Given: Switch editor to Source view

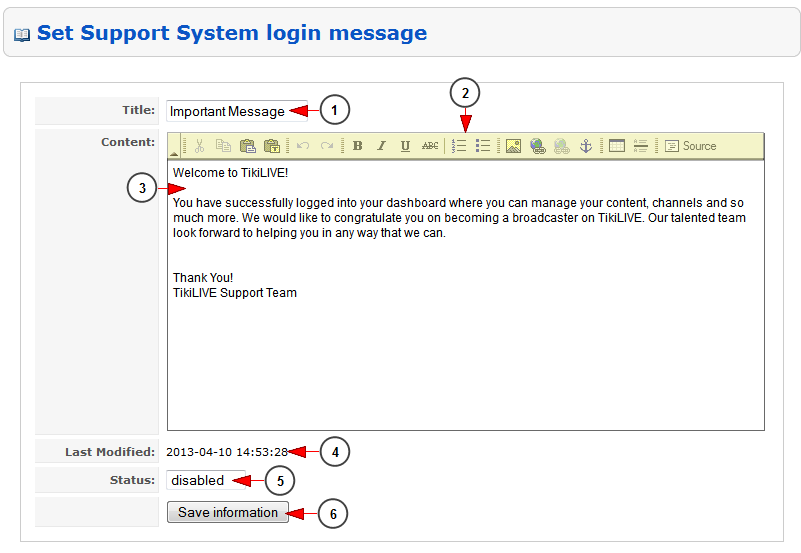Looking at the screenshot, I should [x=690, y=146].
